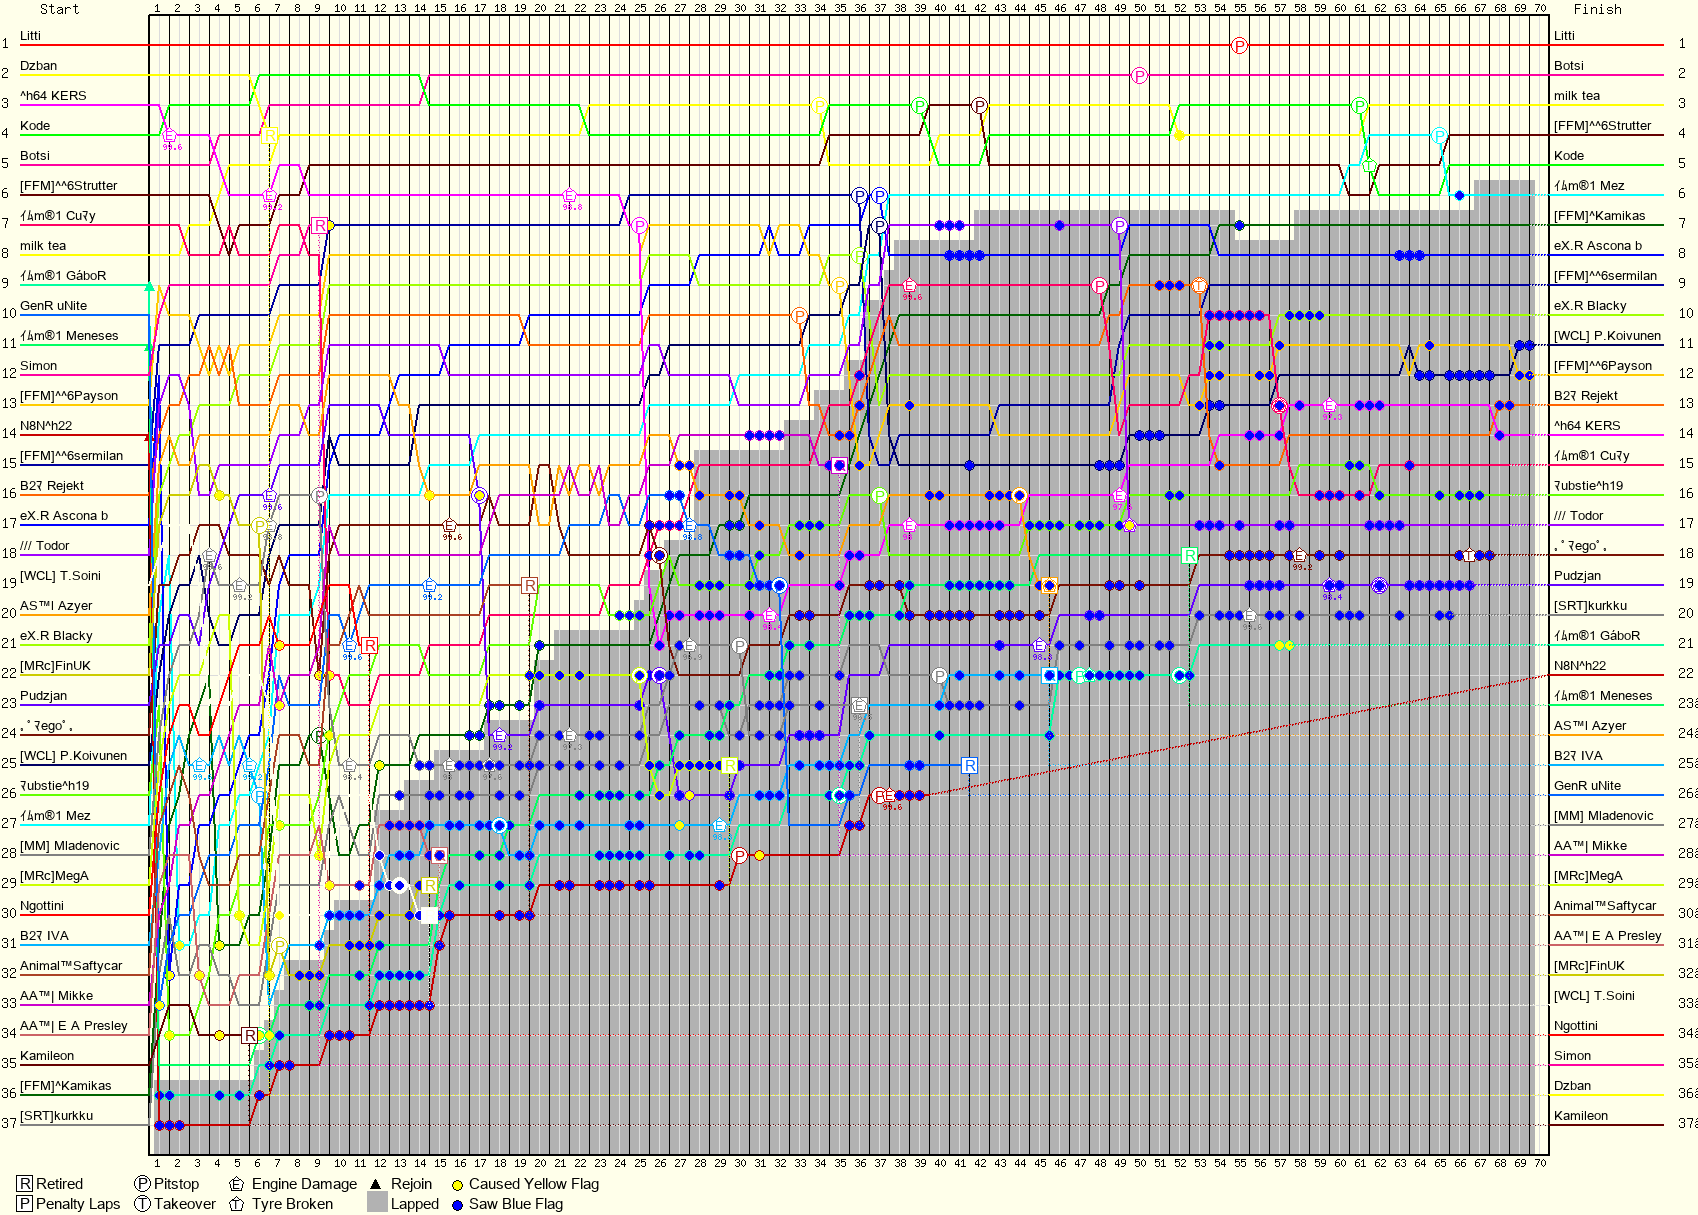
Task: Click the brown pitstop marker on lap 42
Action: coord(979,105)
